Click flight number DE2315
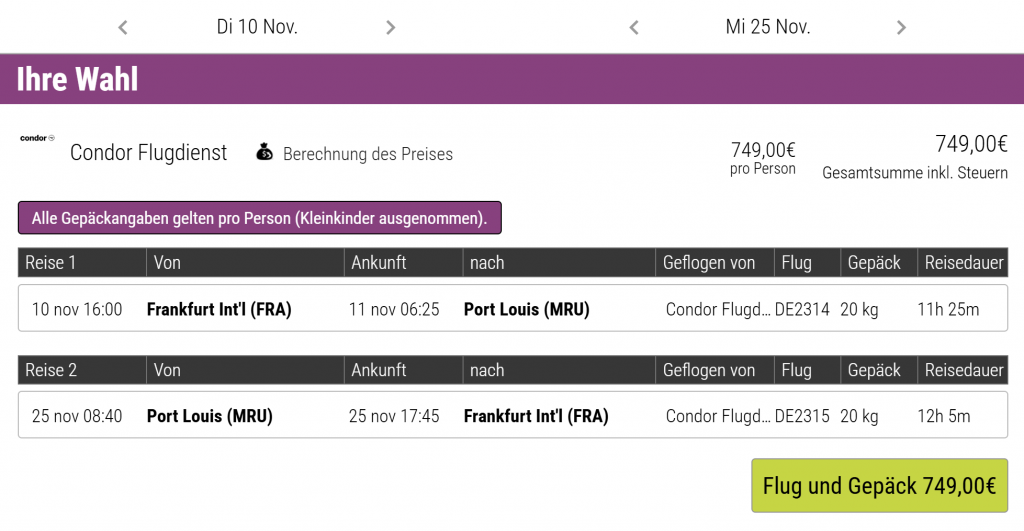 pos(802,416)
